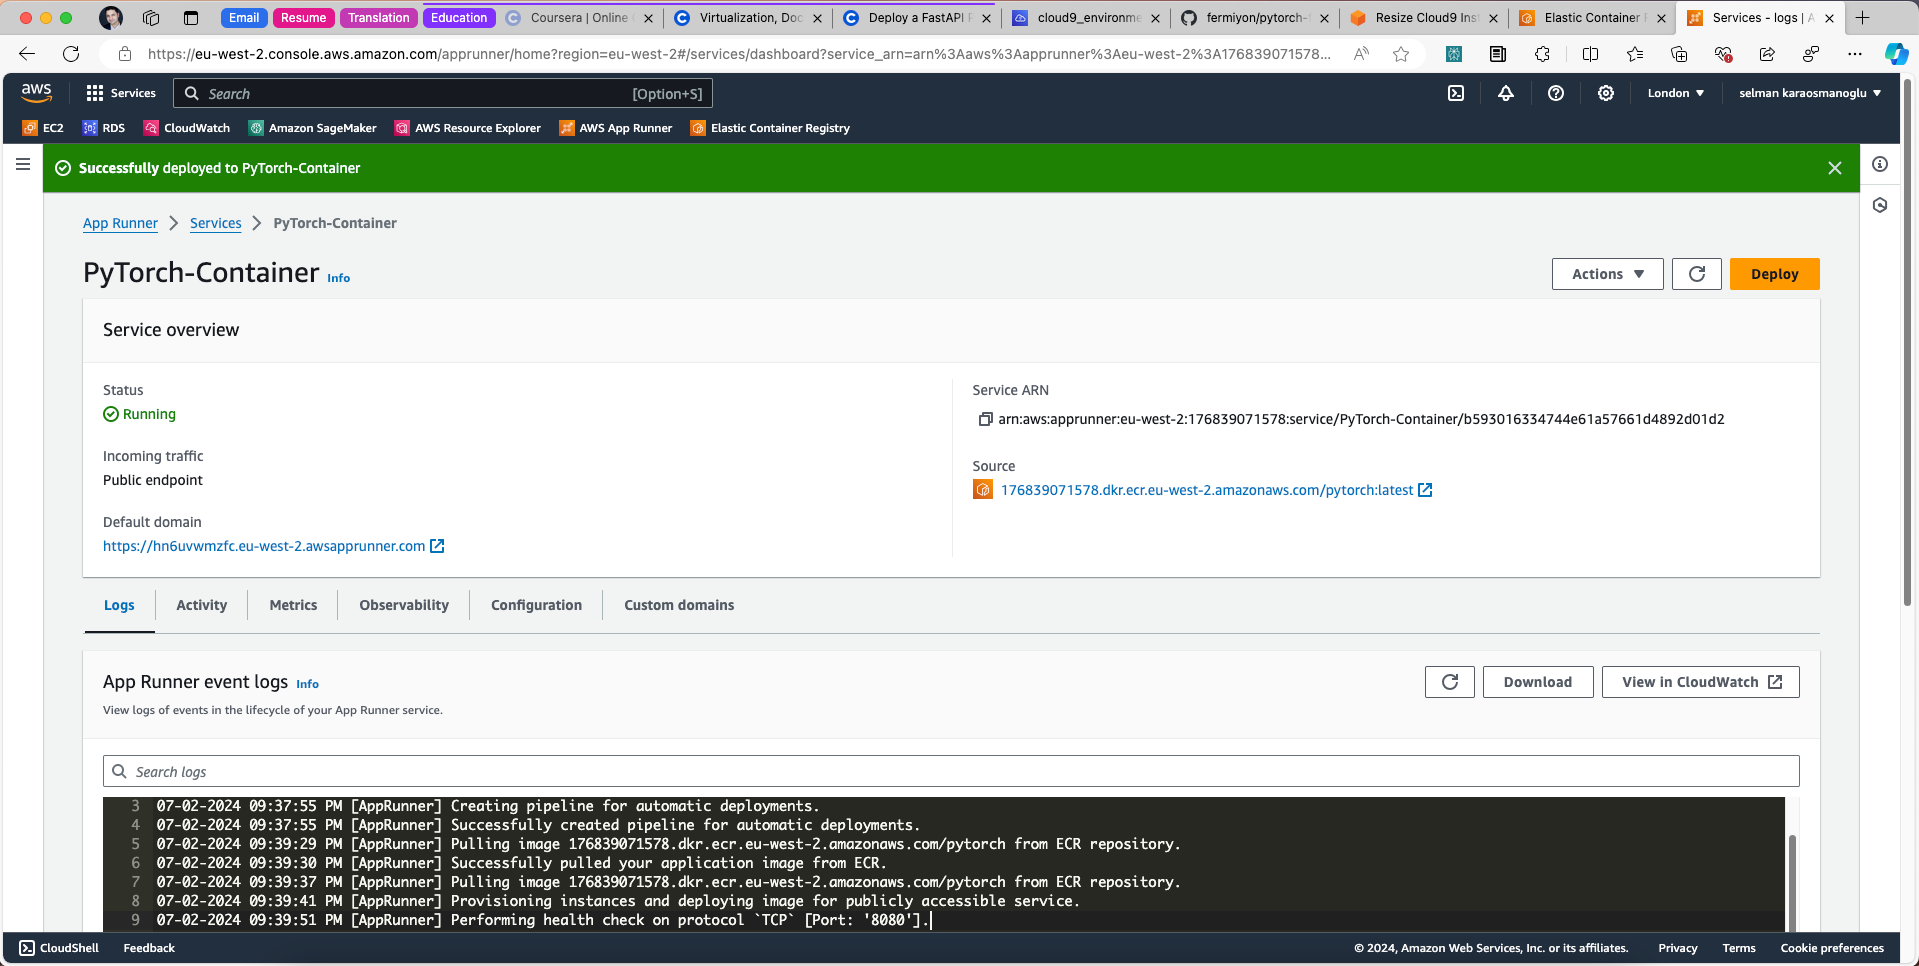Click the page vertical scrollbar

point(1908,340)
